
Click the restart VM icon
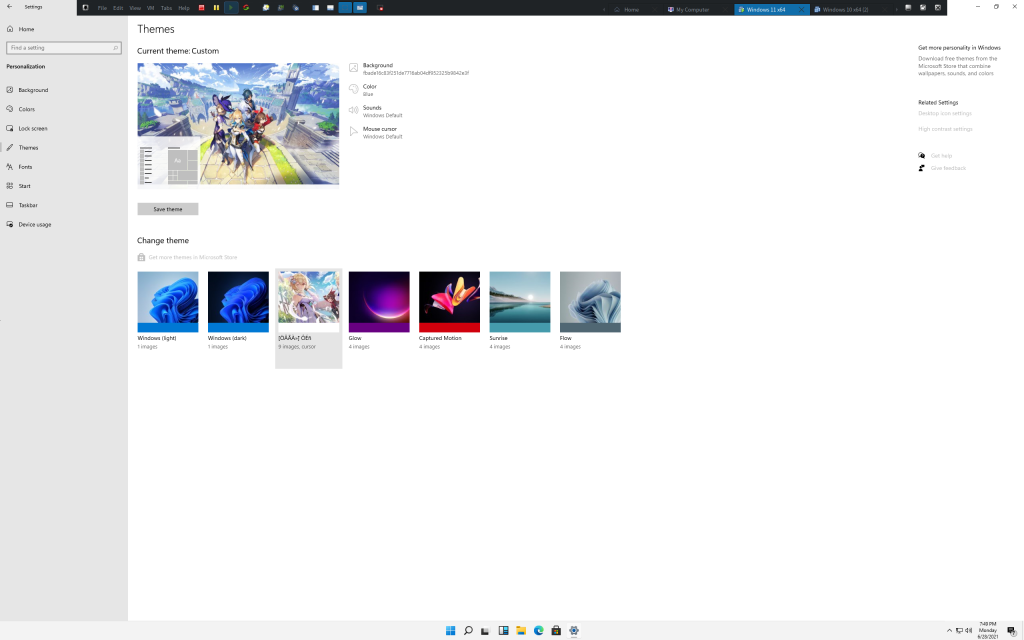(x=246, y=8)
